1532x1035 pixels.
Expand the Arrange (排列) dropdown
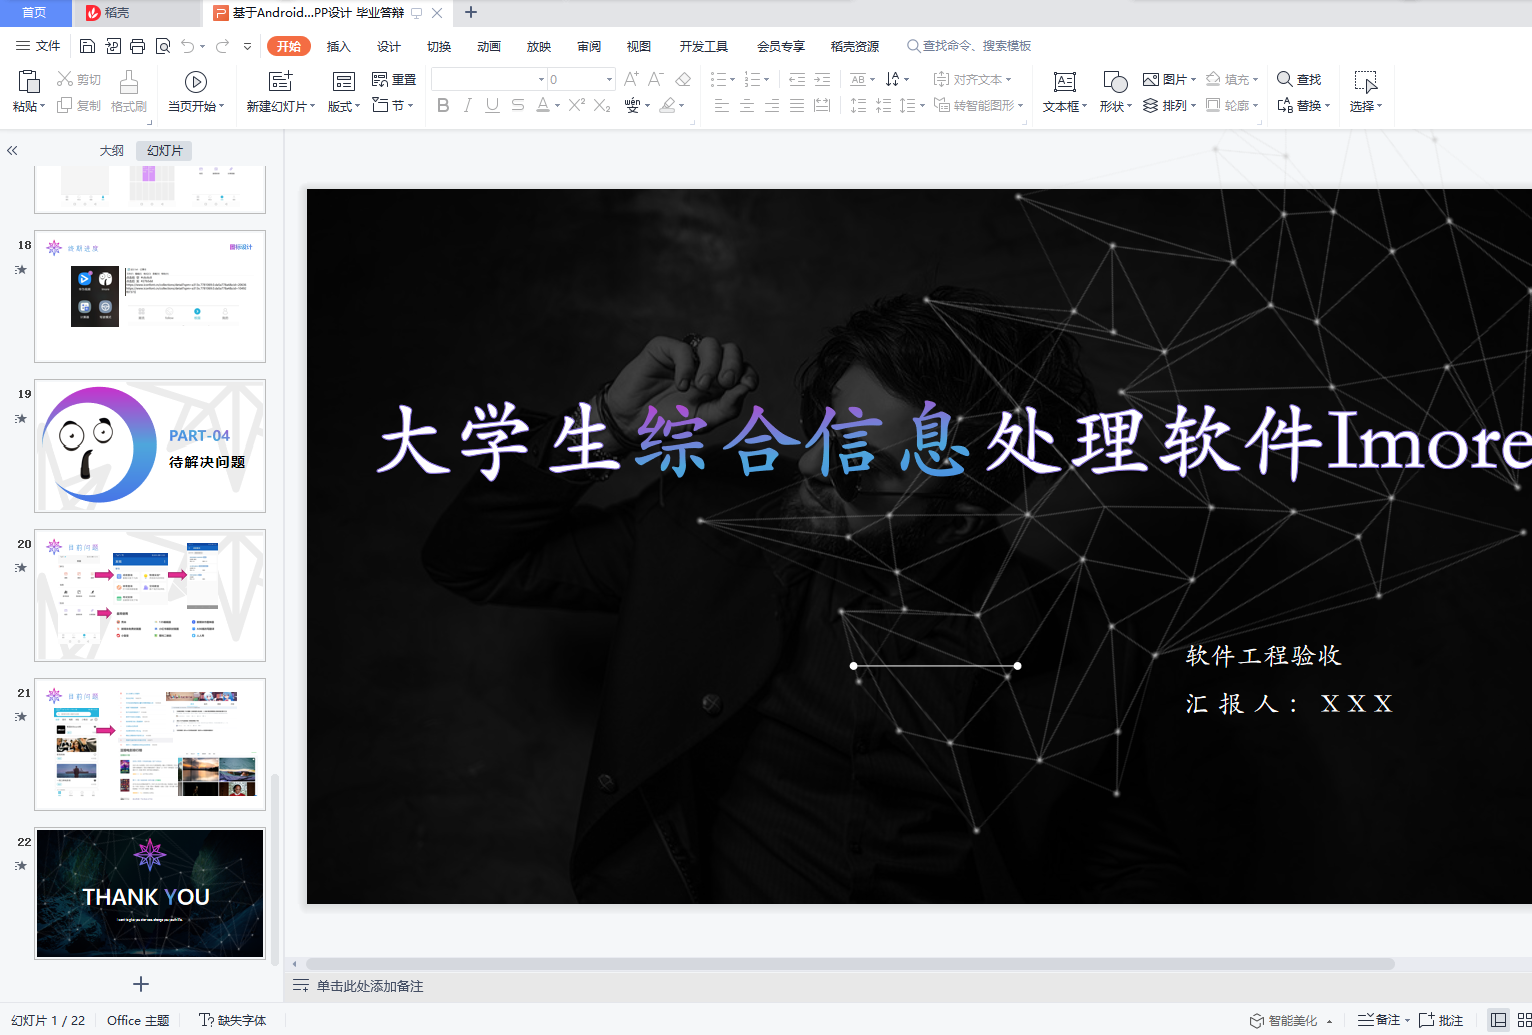pos(1169,105)
